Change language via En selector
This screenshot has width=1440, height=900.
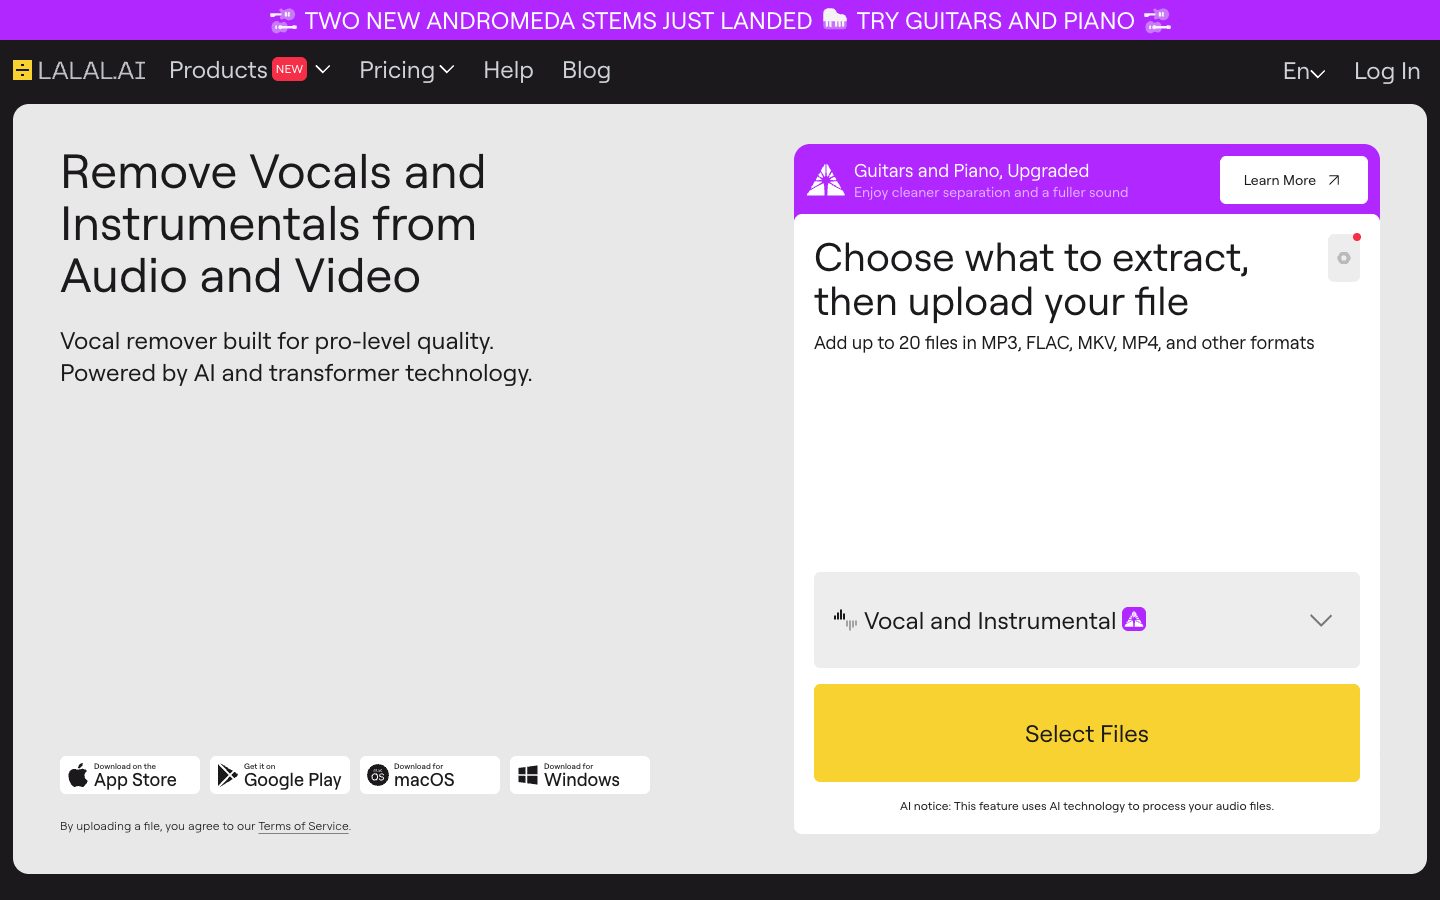coord(1304,71)
